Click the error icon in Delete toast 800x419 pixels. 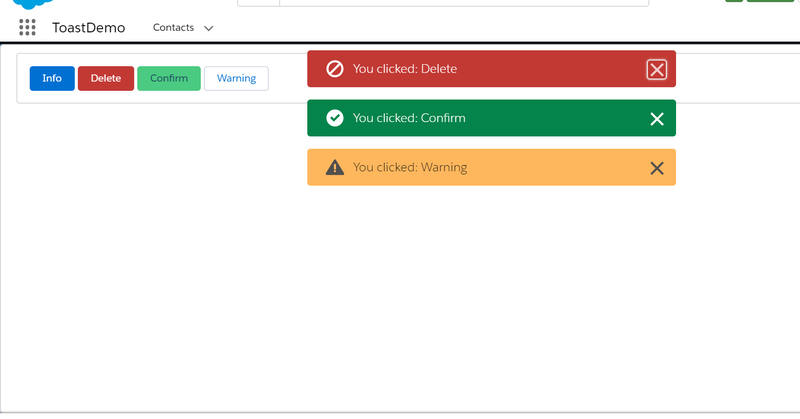(335, 69)
